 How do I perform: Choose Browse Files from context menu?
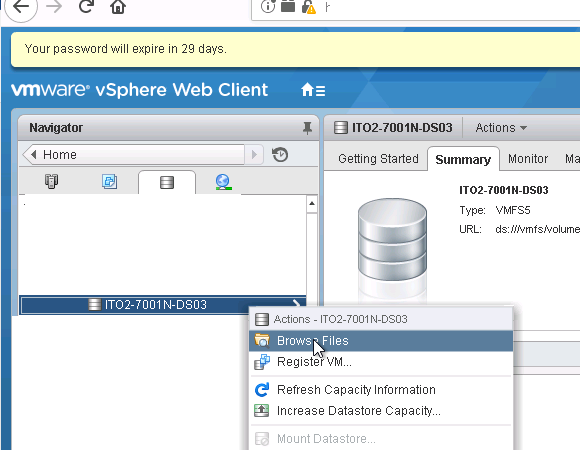tap(381, 341)
